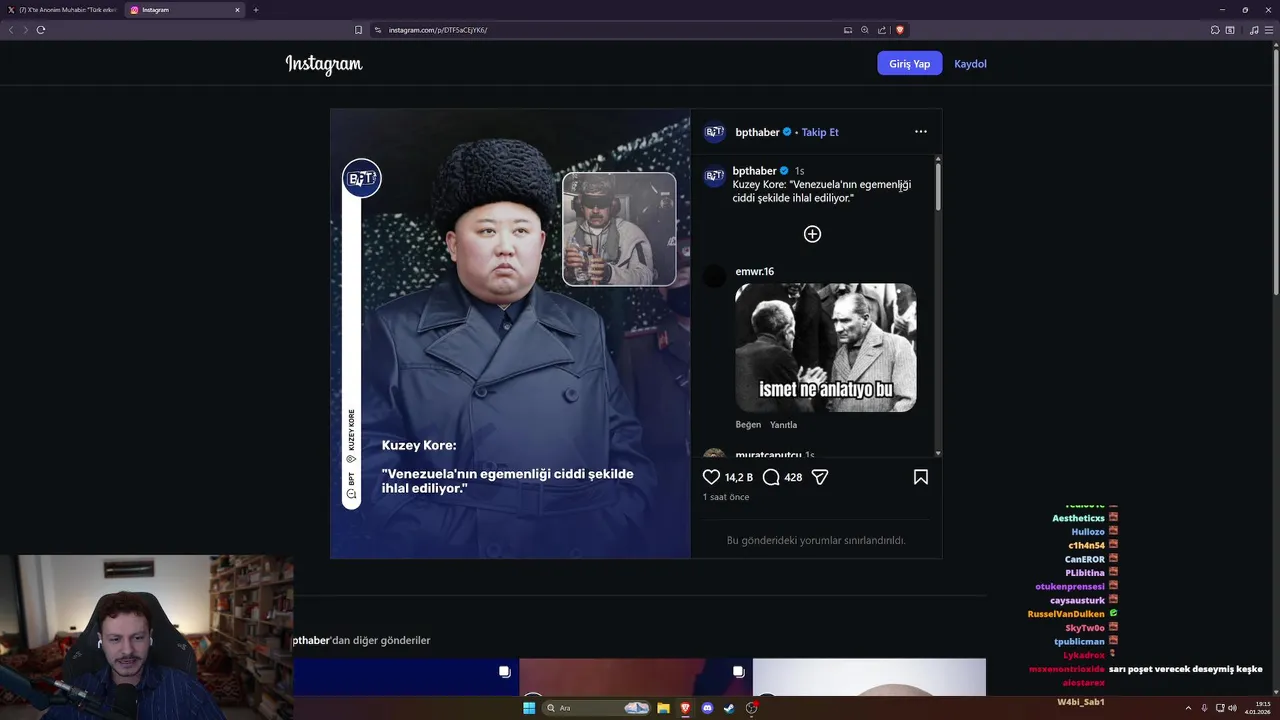Screen dimensions: 1280x720
Task: Click Beğen under emwr.16 comment
Action: pyautogui.click(x=748, y=425)
